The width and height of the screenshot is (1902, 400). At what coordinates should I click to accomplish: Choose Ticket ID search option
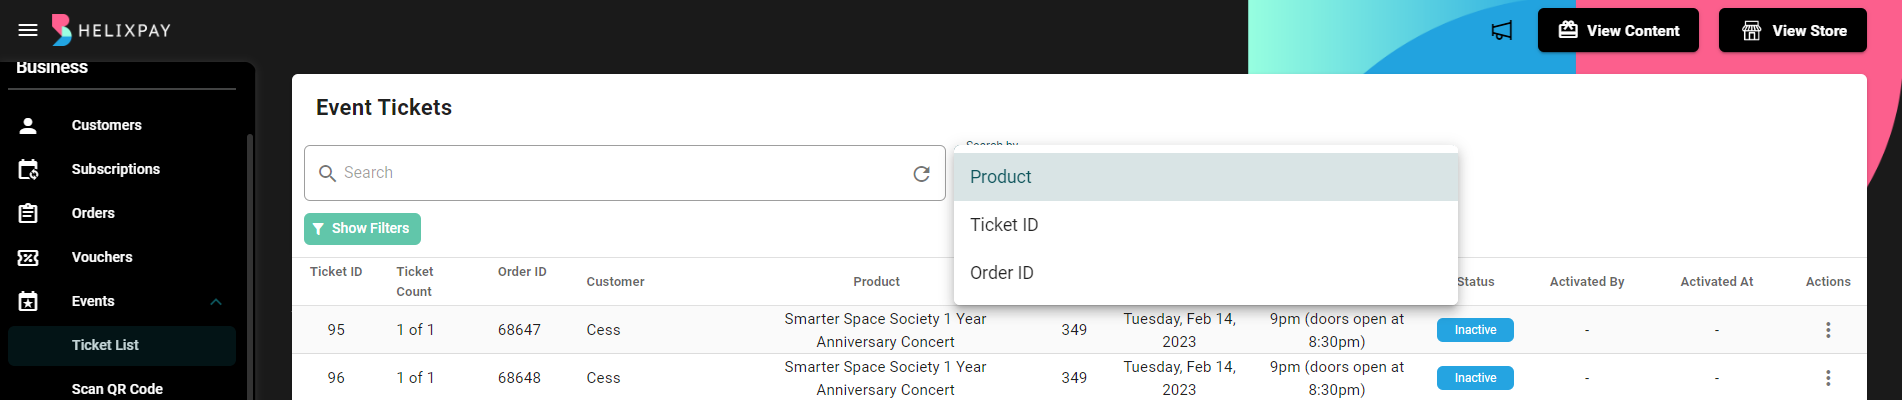pos(1004,225)
